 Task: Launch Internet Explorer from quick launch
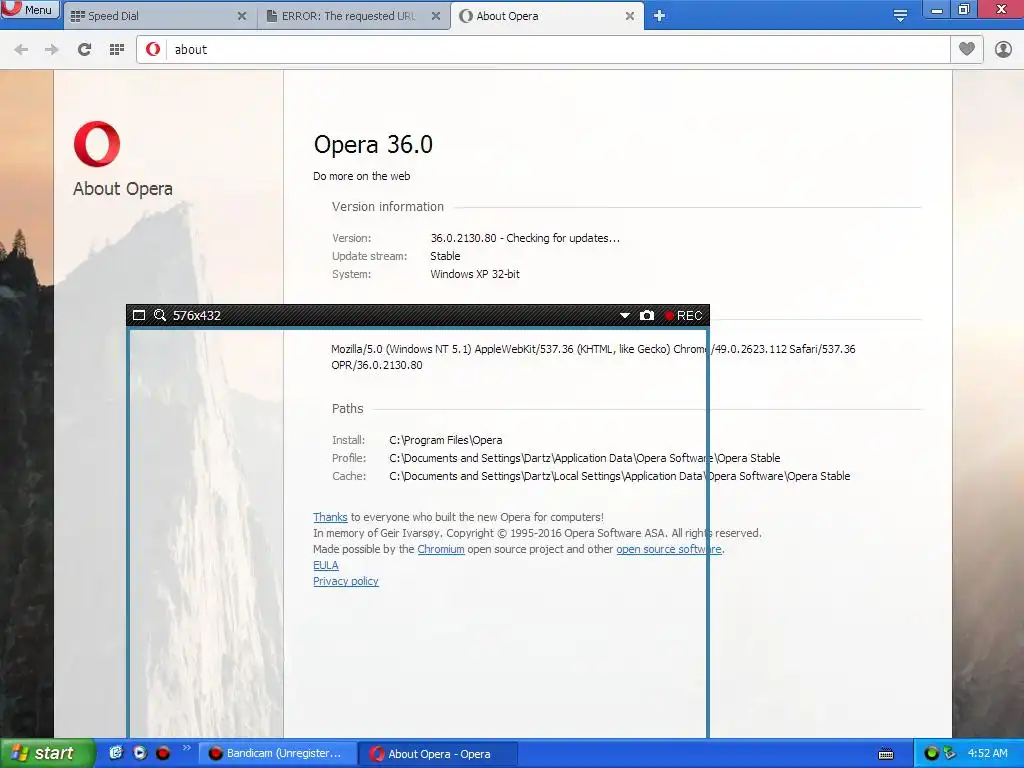[116, 753]
